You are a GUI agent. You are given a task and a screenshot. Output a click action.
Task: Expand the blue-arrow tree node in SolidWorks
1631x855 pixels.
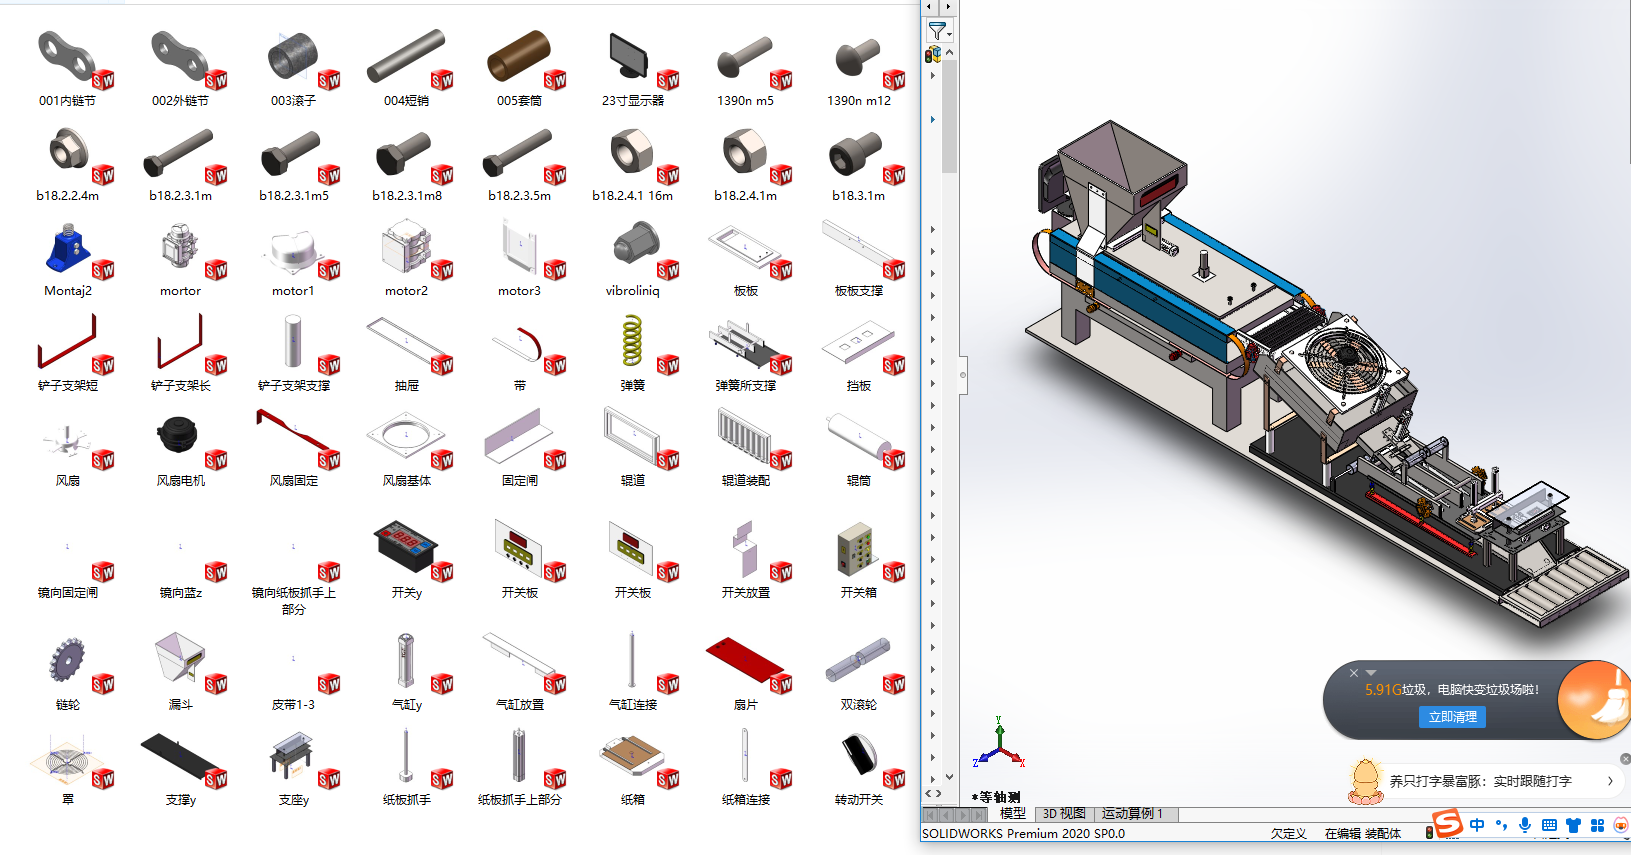933,119
